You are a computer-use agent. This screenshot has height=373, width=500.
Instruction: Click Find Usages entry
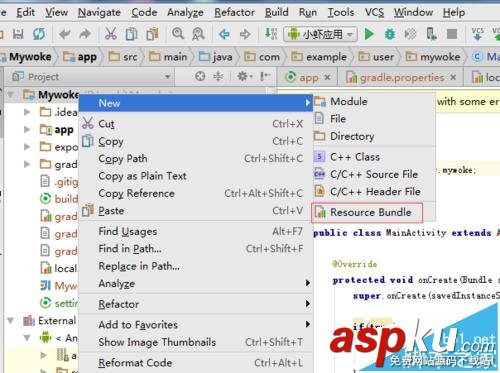pos(195,231)
